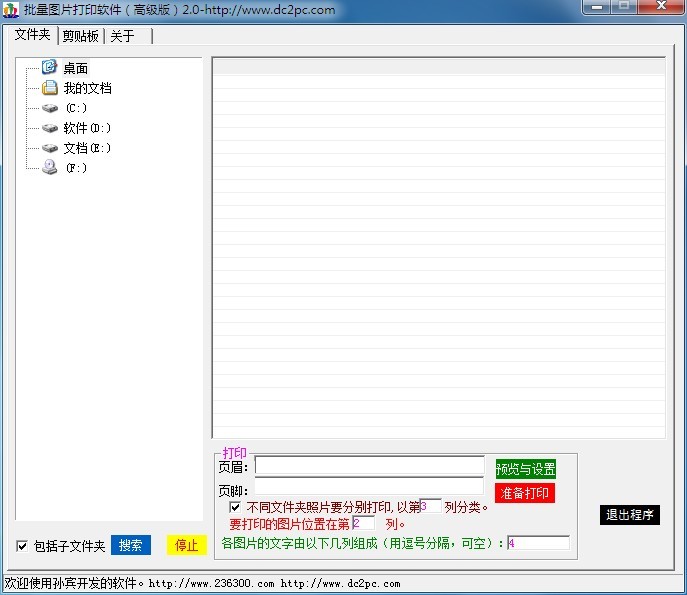Toggle the 包括子文件夹 checkbox
Screen dimensions: 687x595
22,546
